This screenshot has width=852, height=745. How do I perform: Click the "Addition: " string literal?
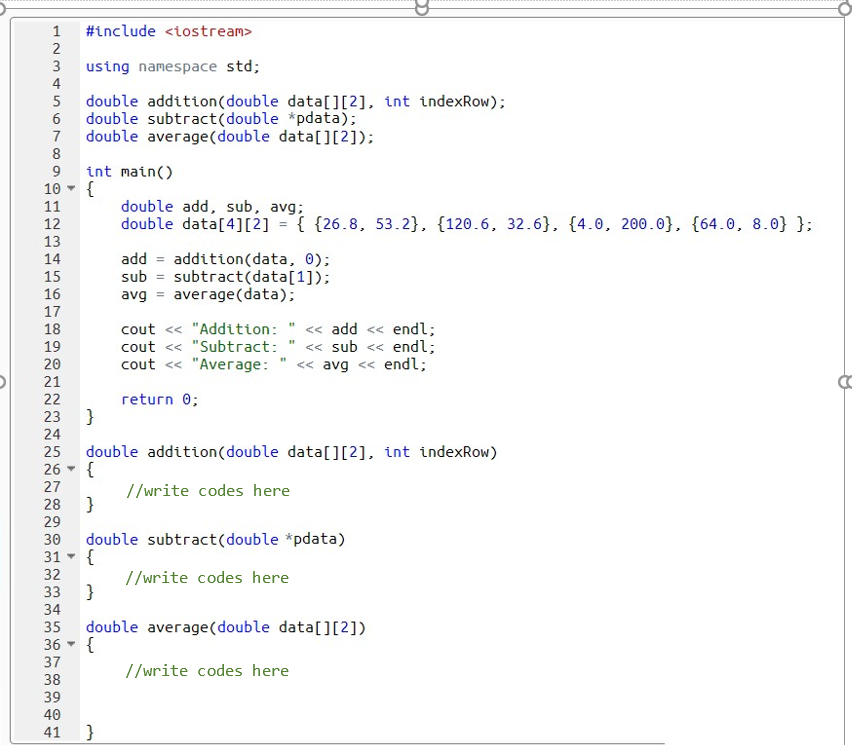pyautogui.click(x=243, y=329)
